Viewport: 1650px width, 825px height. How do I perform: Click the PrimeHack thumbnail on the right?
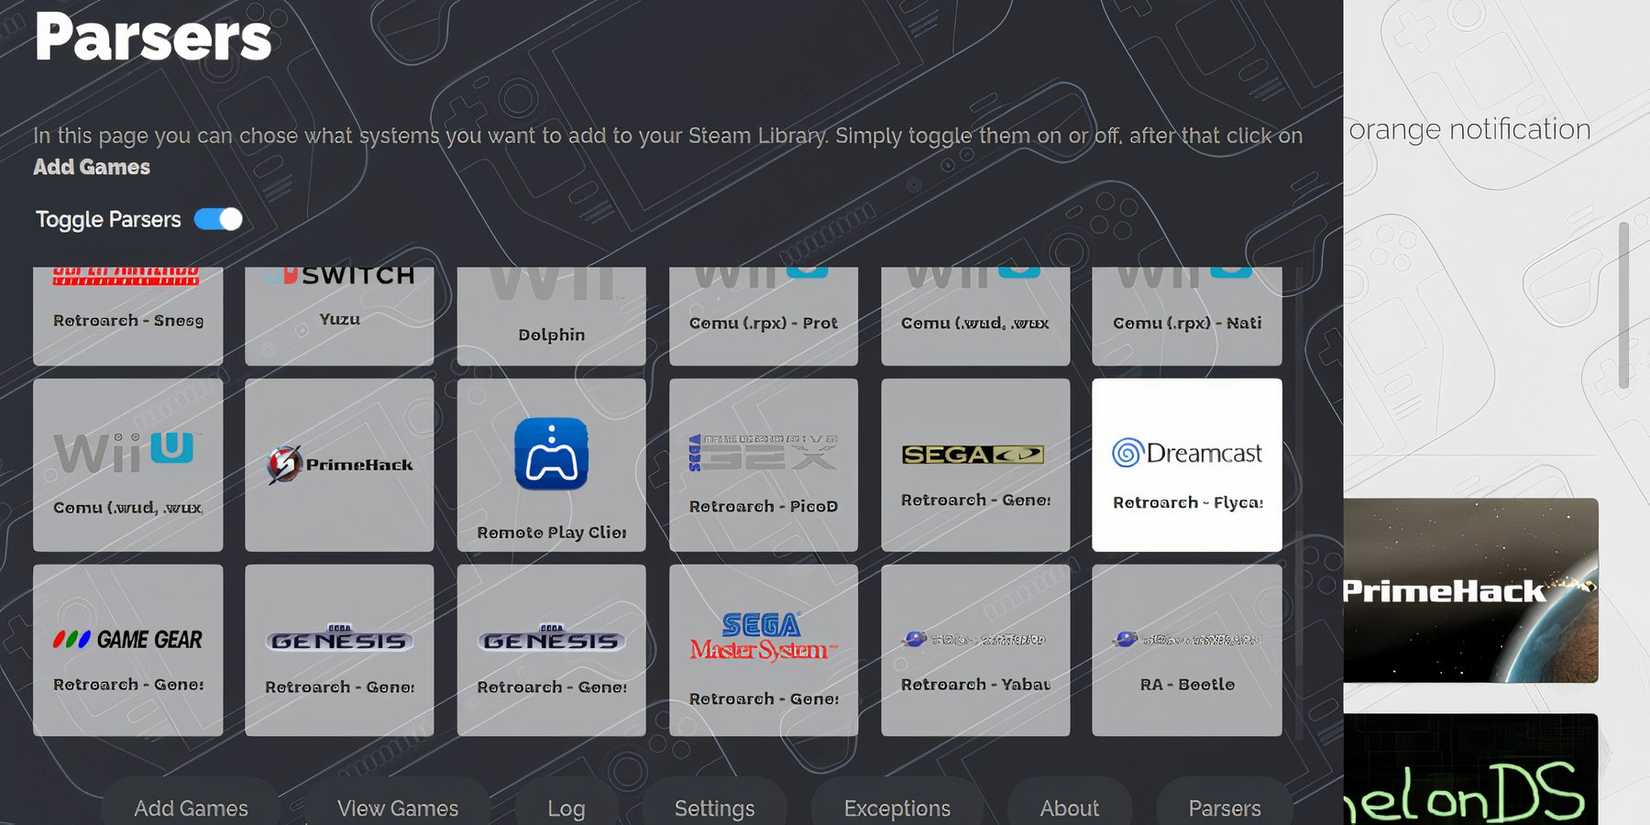pyautogui.click(x=1470, y=590)
